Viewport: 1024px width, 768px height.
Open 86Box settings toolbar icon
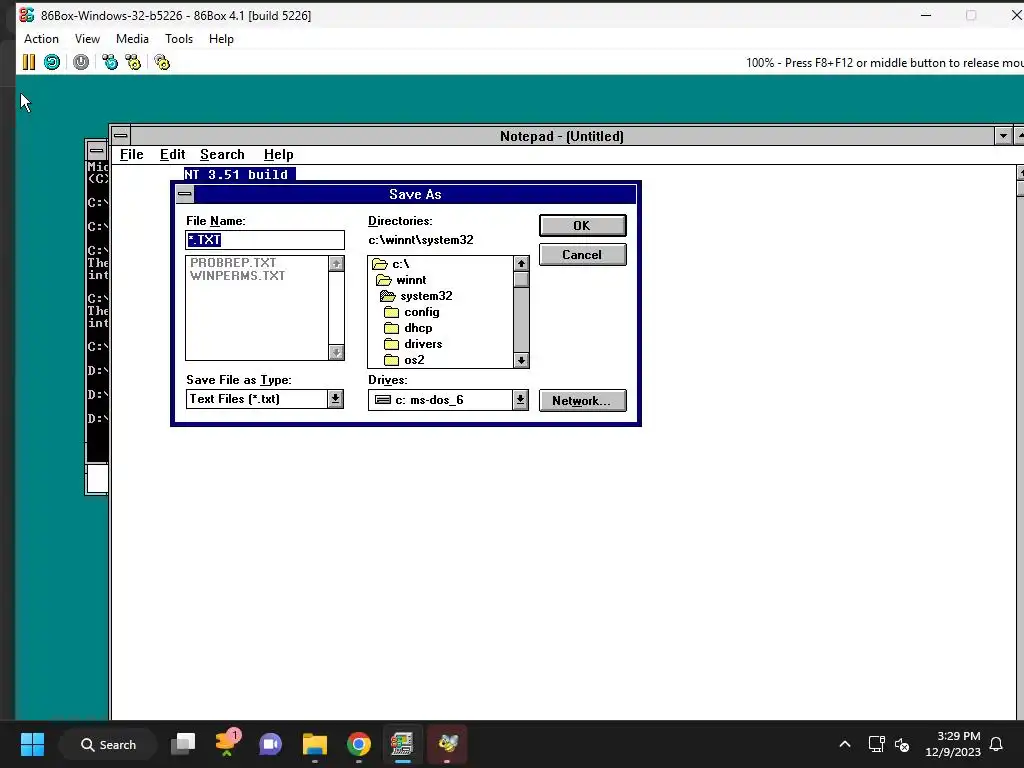click(x=162, y=62)
